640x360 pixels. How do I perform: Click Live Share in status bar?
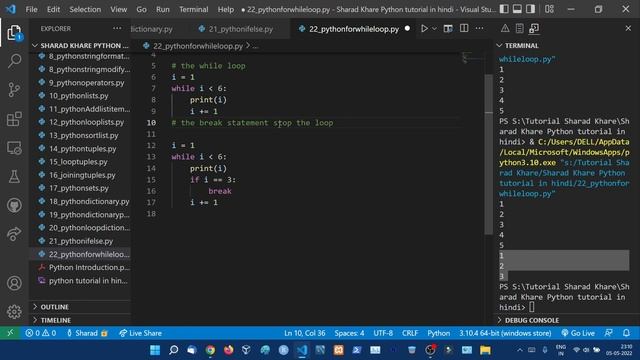coord(140,333)
